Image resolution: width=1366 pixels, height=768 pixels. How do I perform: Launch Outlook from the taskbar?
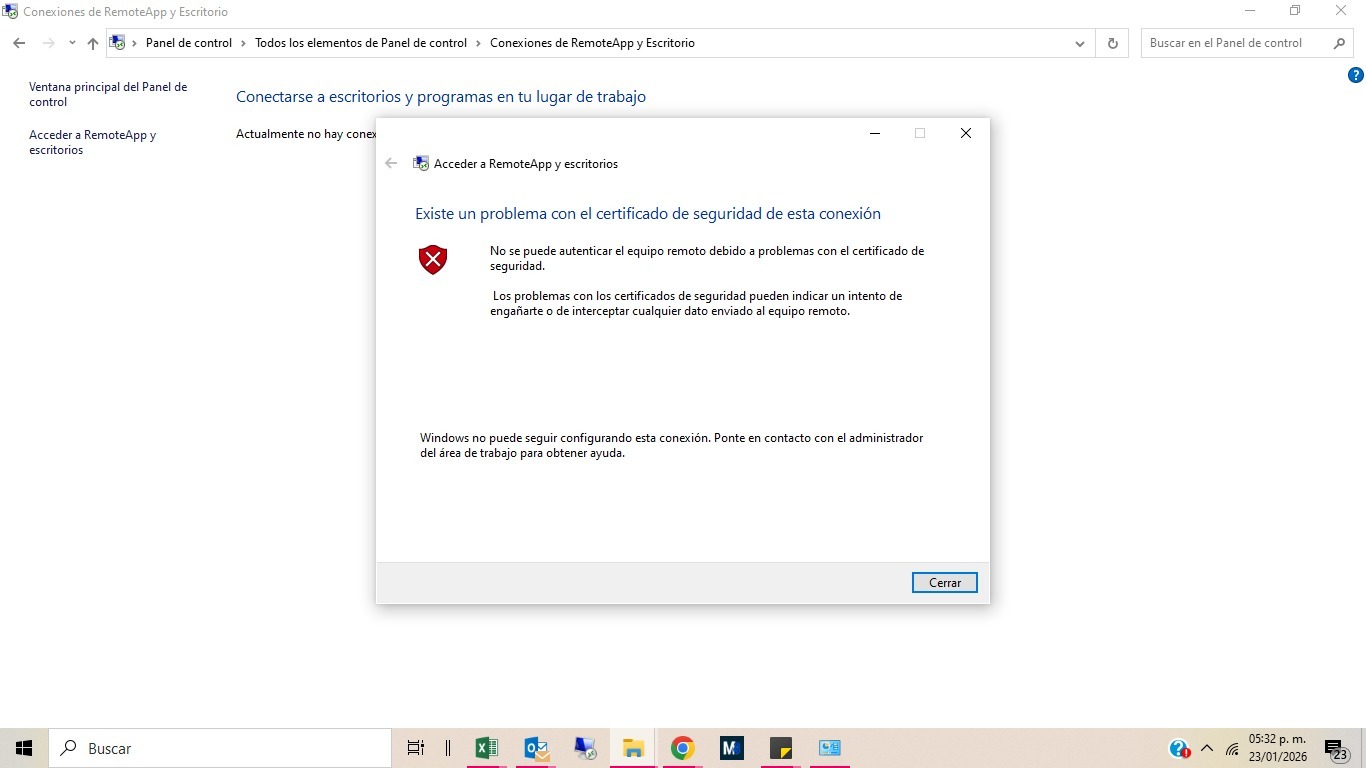click(537, 748)
